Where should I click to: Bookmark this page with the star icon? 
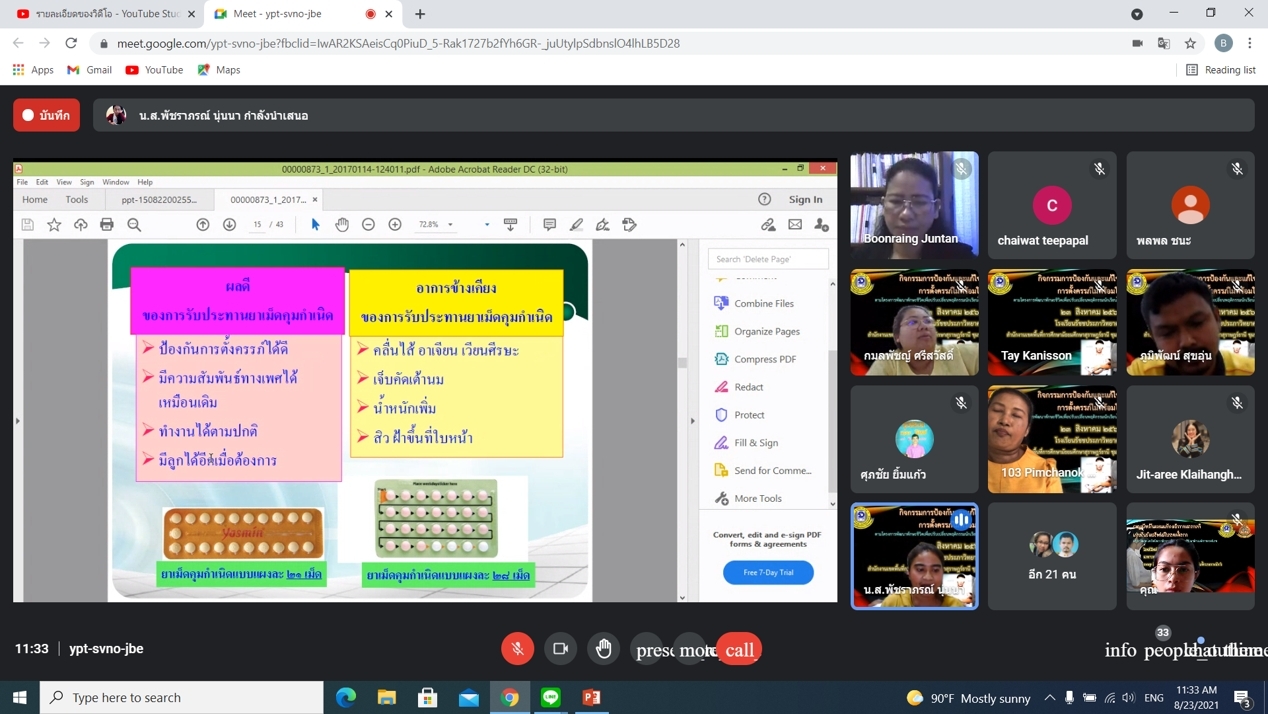point(1190,43)
